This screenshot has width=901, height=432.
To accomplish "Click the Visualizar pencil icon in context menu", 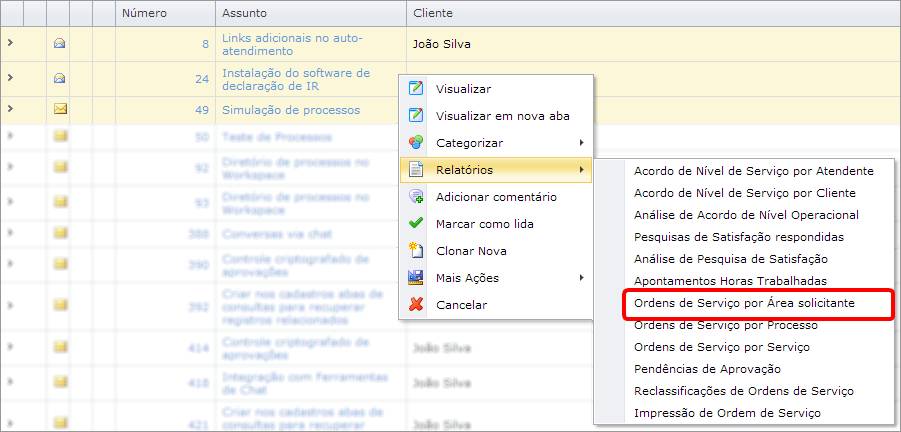I will [417, 89].
